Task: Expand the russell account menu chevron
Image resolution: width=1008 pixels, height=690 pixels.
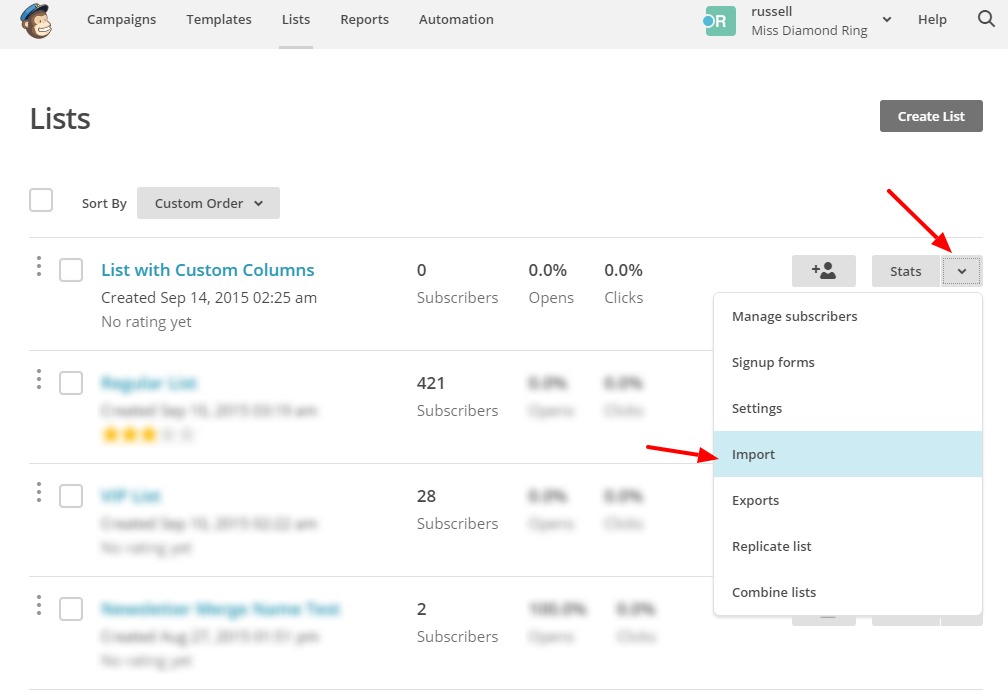Action: click(886, 20)
